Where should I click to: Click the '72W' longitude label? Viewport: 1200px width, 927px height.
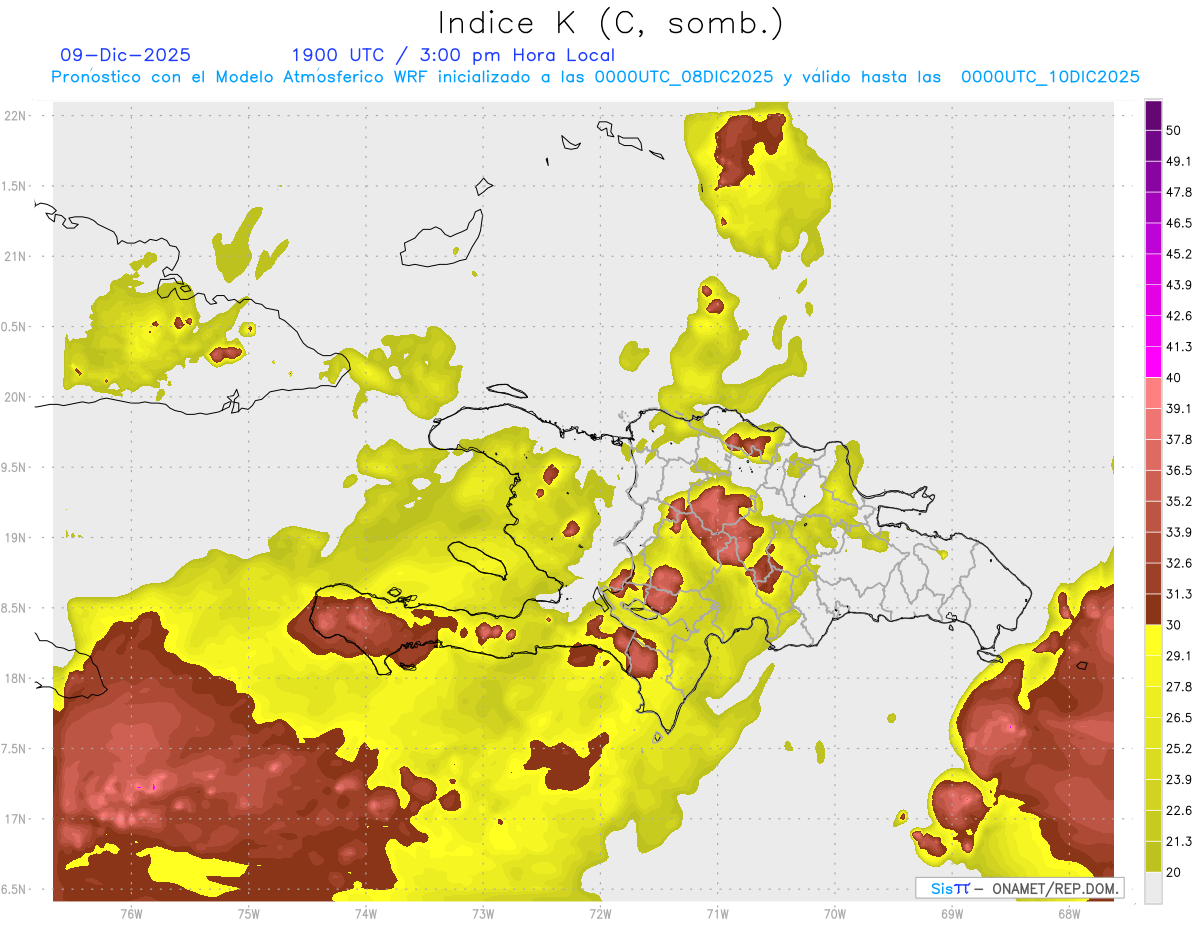pos(600,913)
